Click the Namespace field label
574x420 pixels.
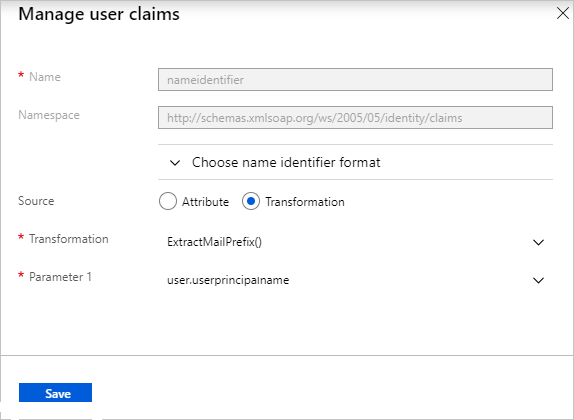(49, 115)
